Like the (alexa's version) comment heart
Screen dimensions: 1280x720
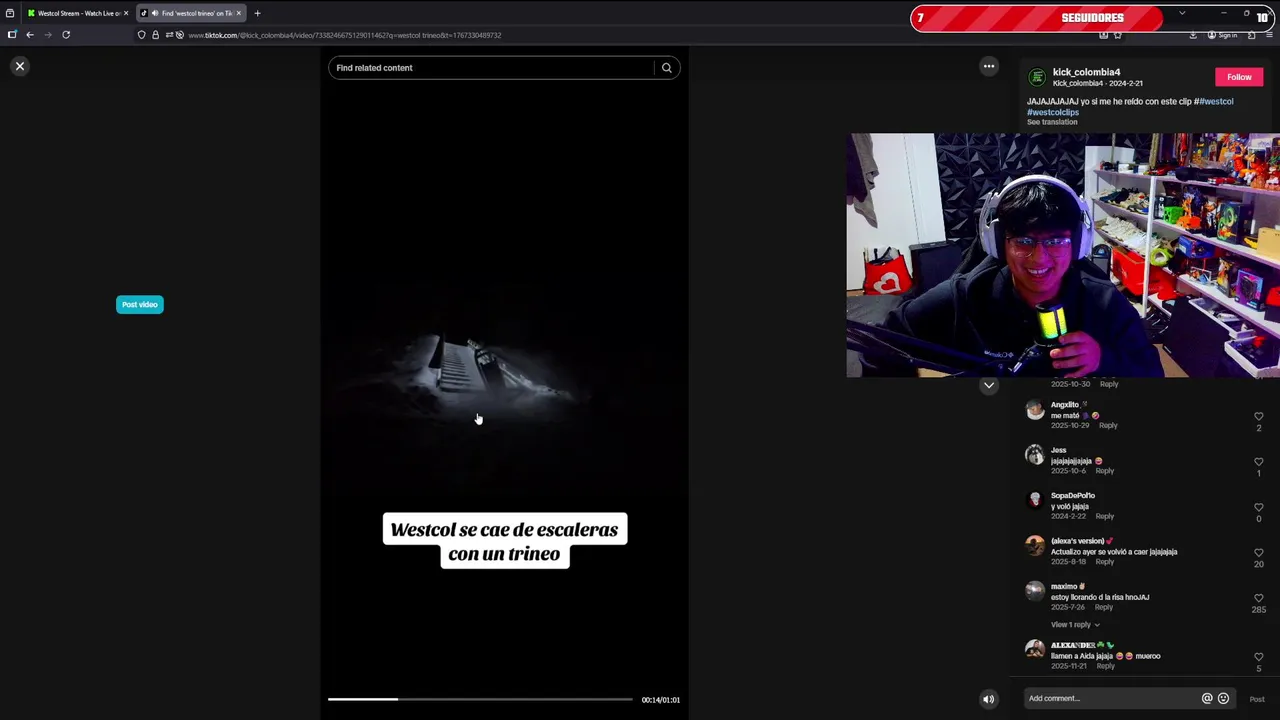pyautogui.click(x=1259, y=552)
